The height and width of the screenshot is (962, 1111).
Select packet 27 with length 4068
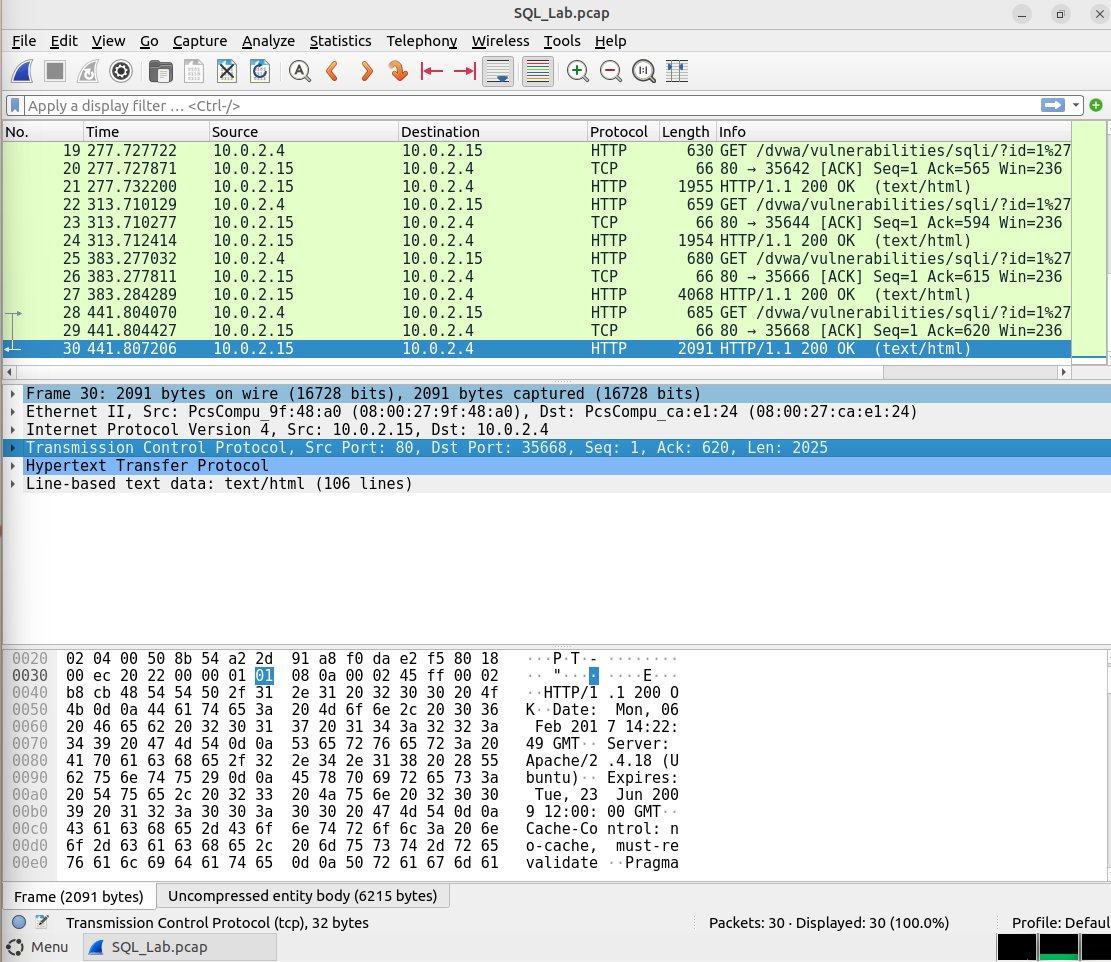[x=536, y=295]
